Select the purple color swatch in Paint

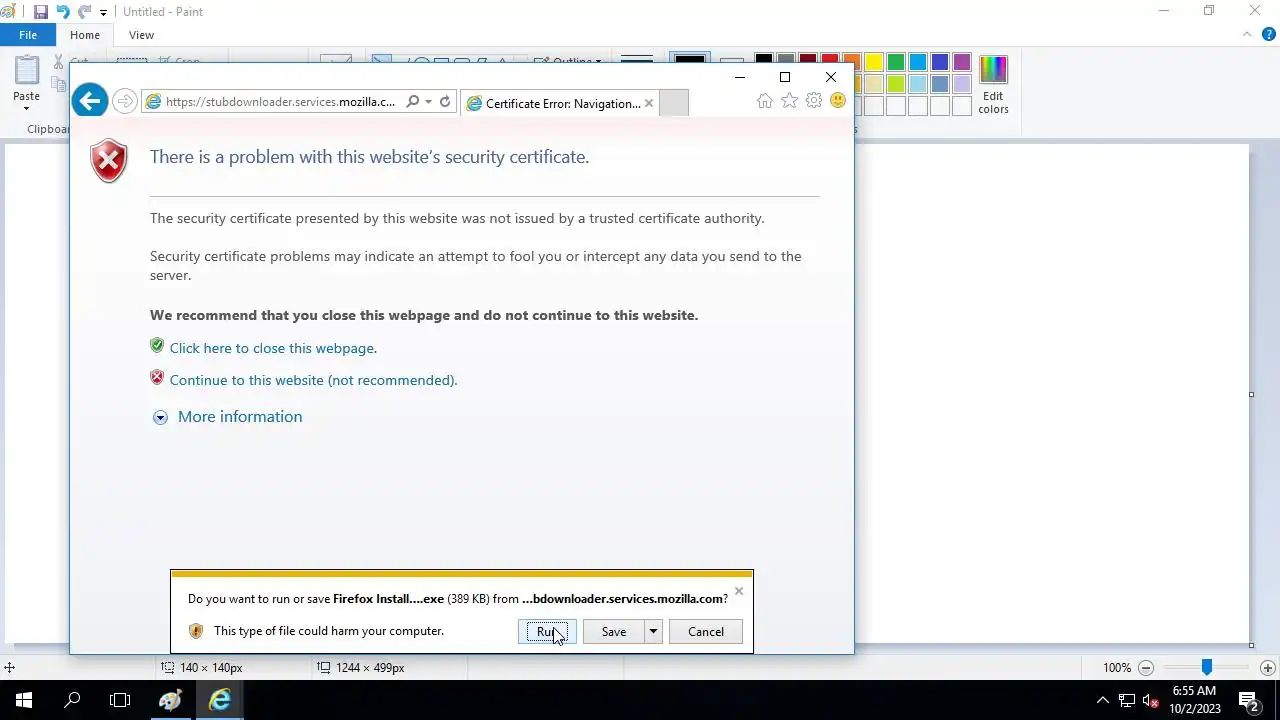(962, 62)
